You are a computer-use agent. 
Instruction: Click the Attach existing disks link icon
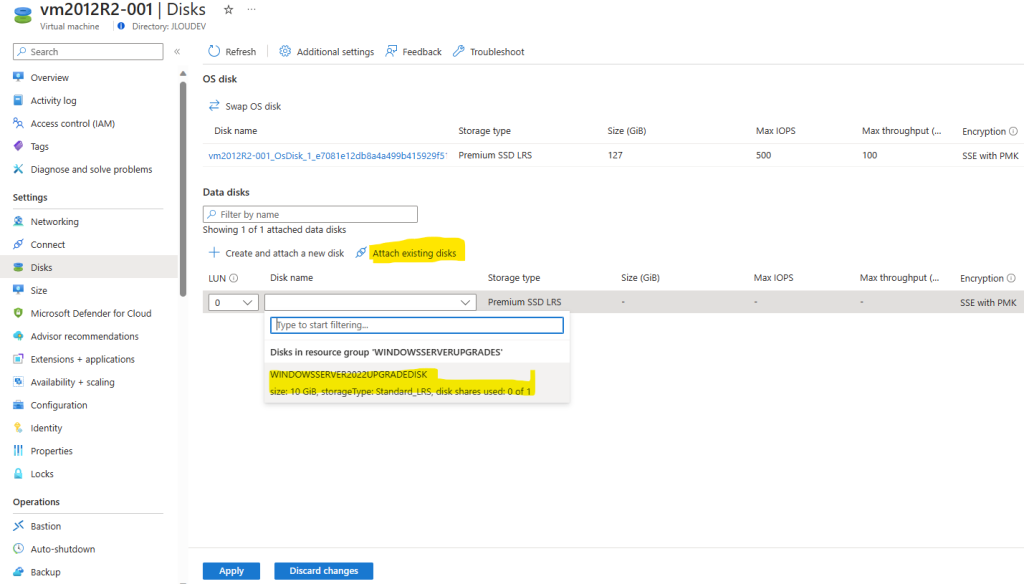tap(360, 252)
